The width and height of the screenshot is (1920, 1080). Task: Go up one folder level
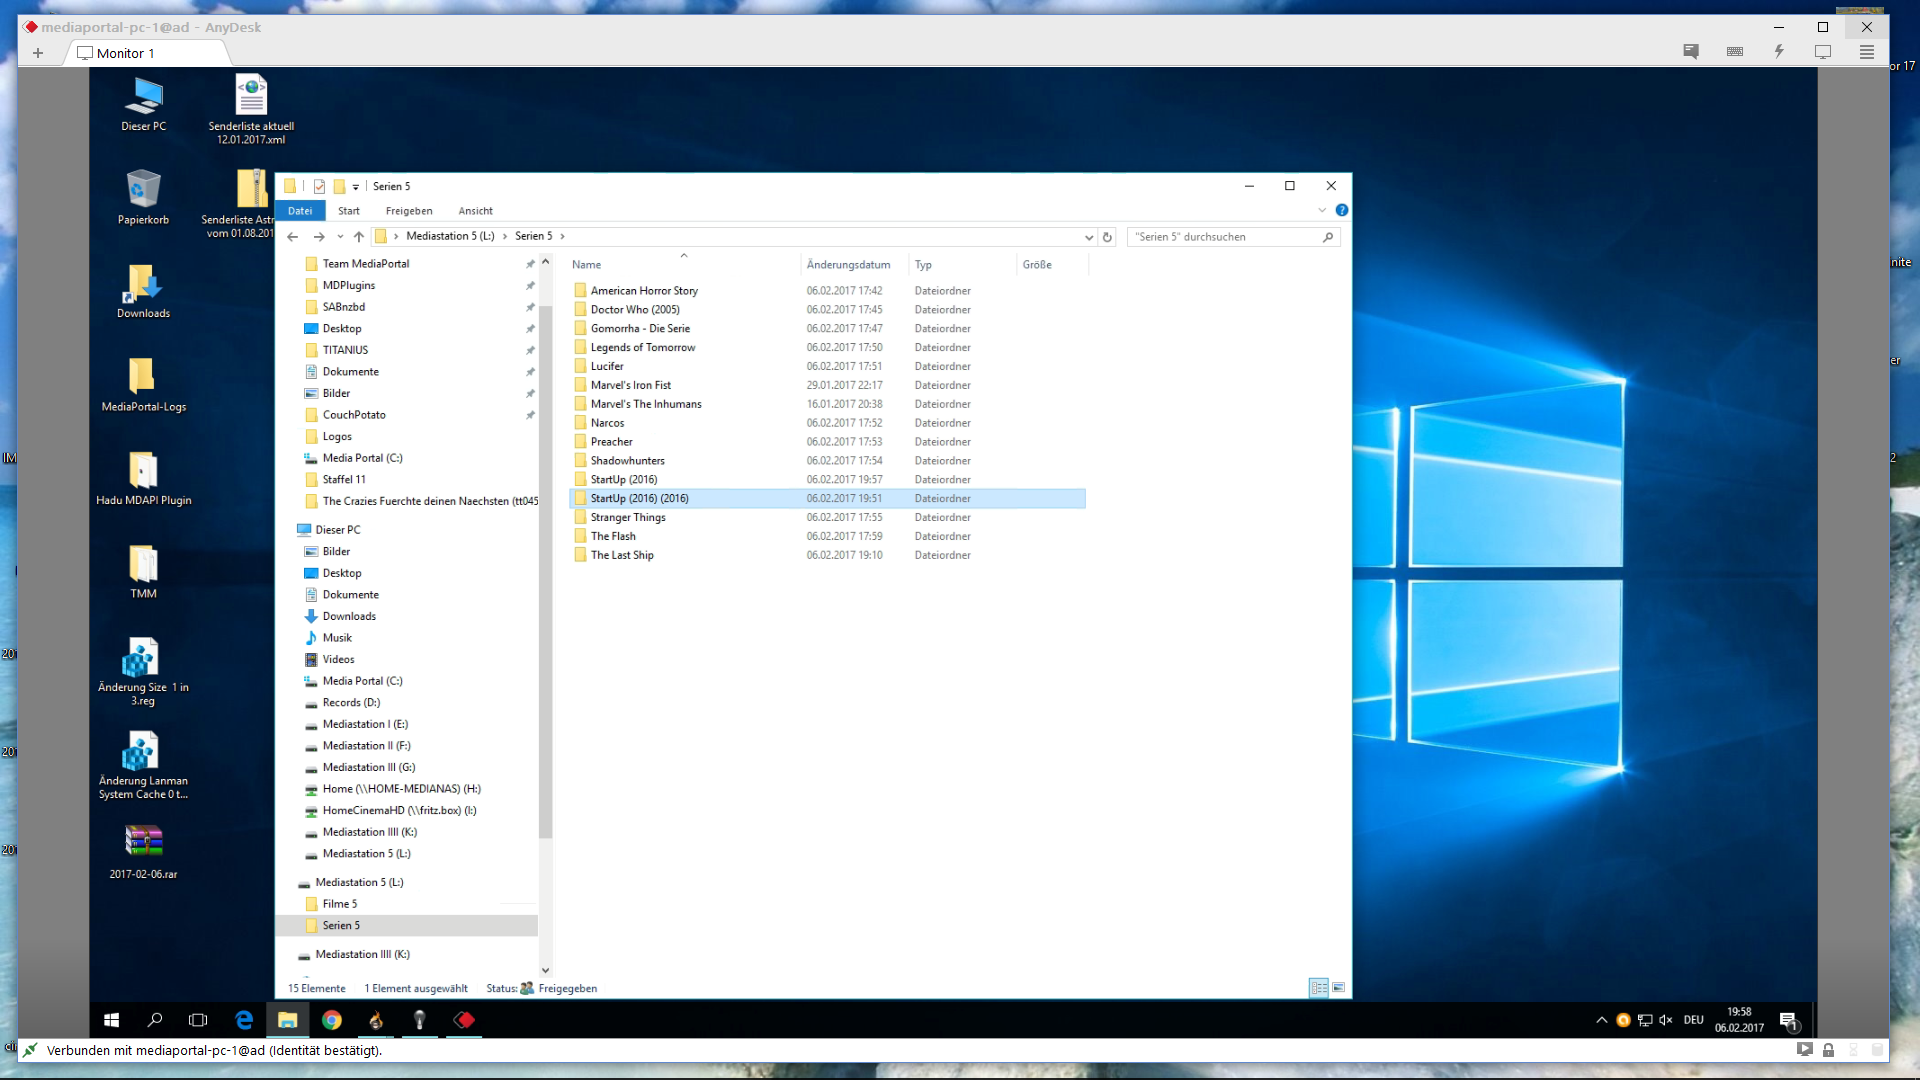pyautogui.click(x=358, y=237)
